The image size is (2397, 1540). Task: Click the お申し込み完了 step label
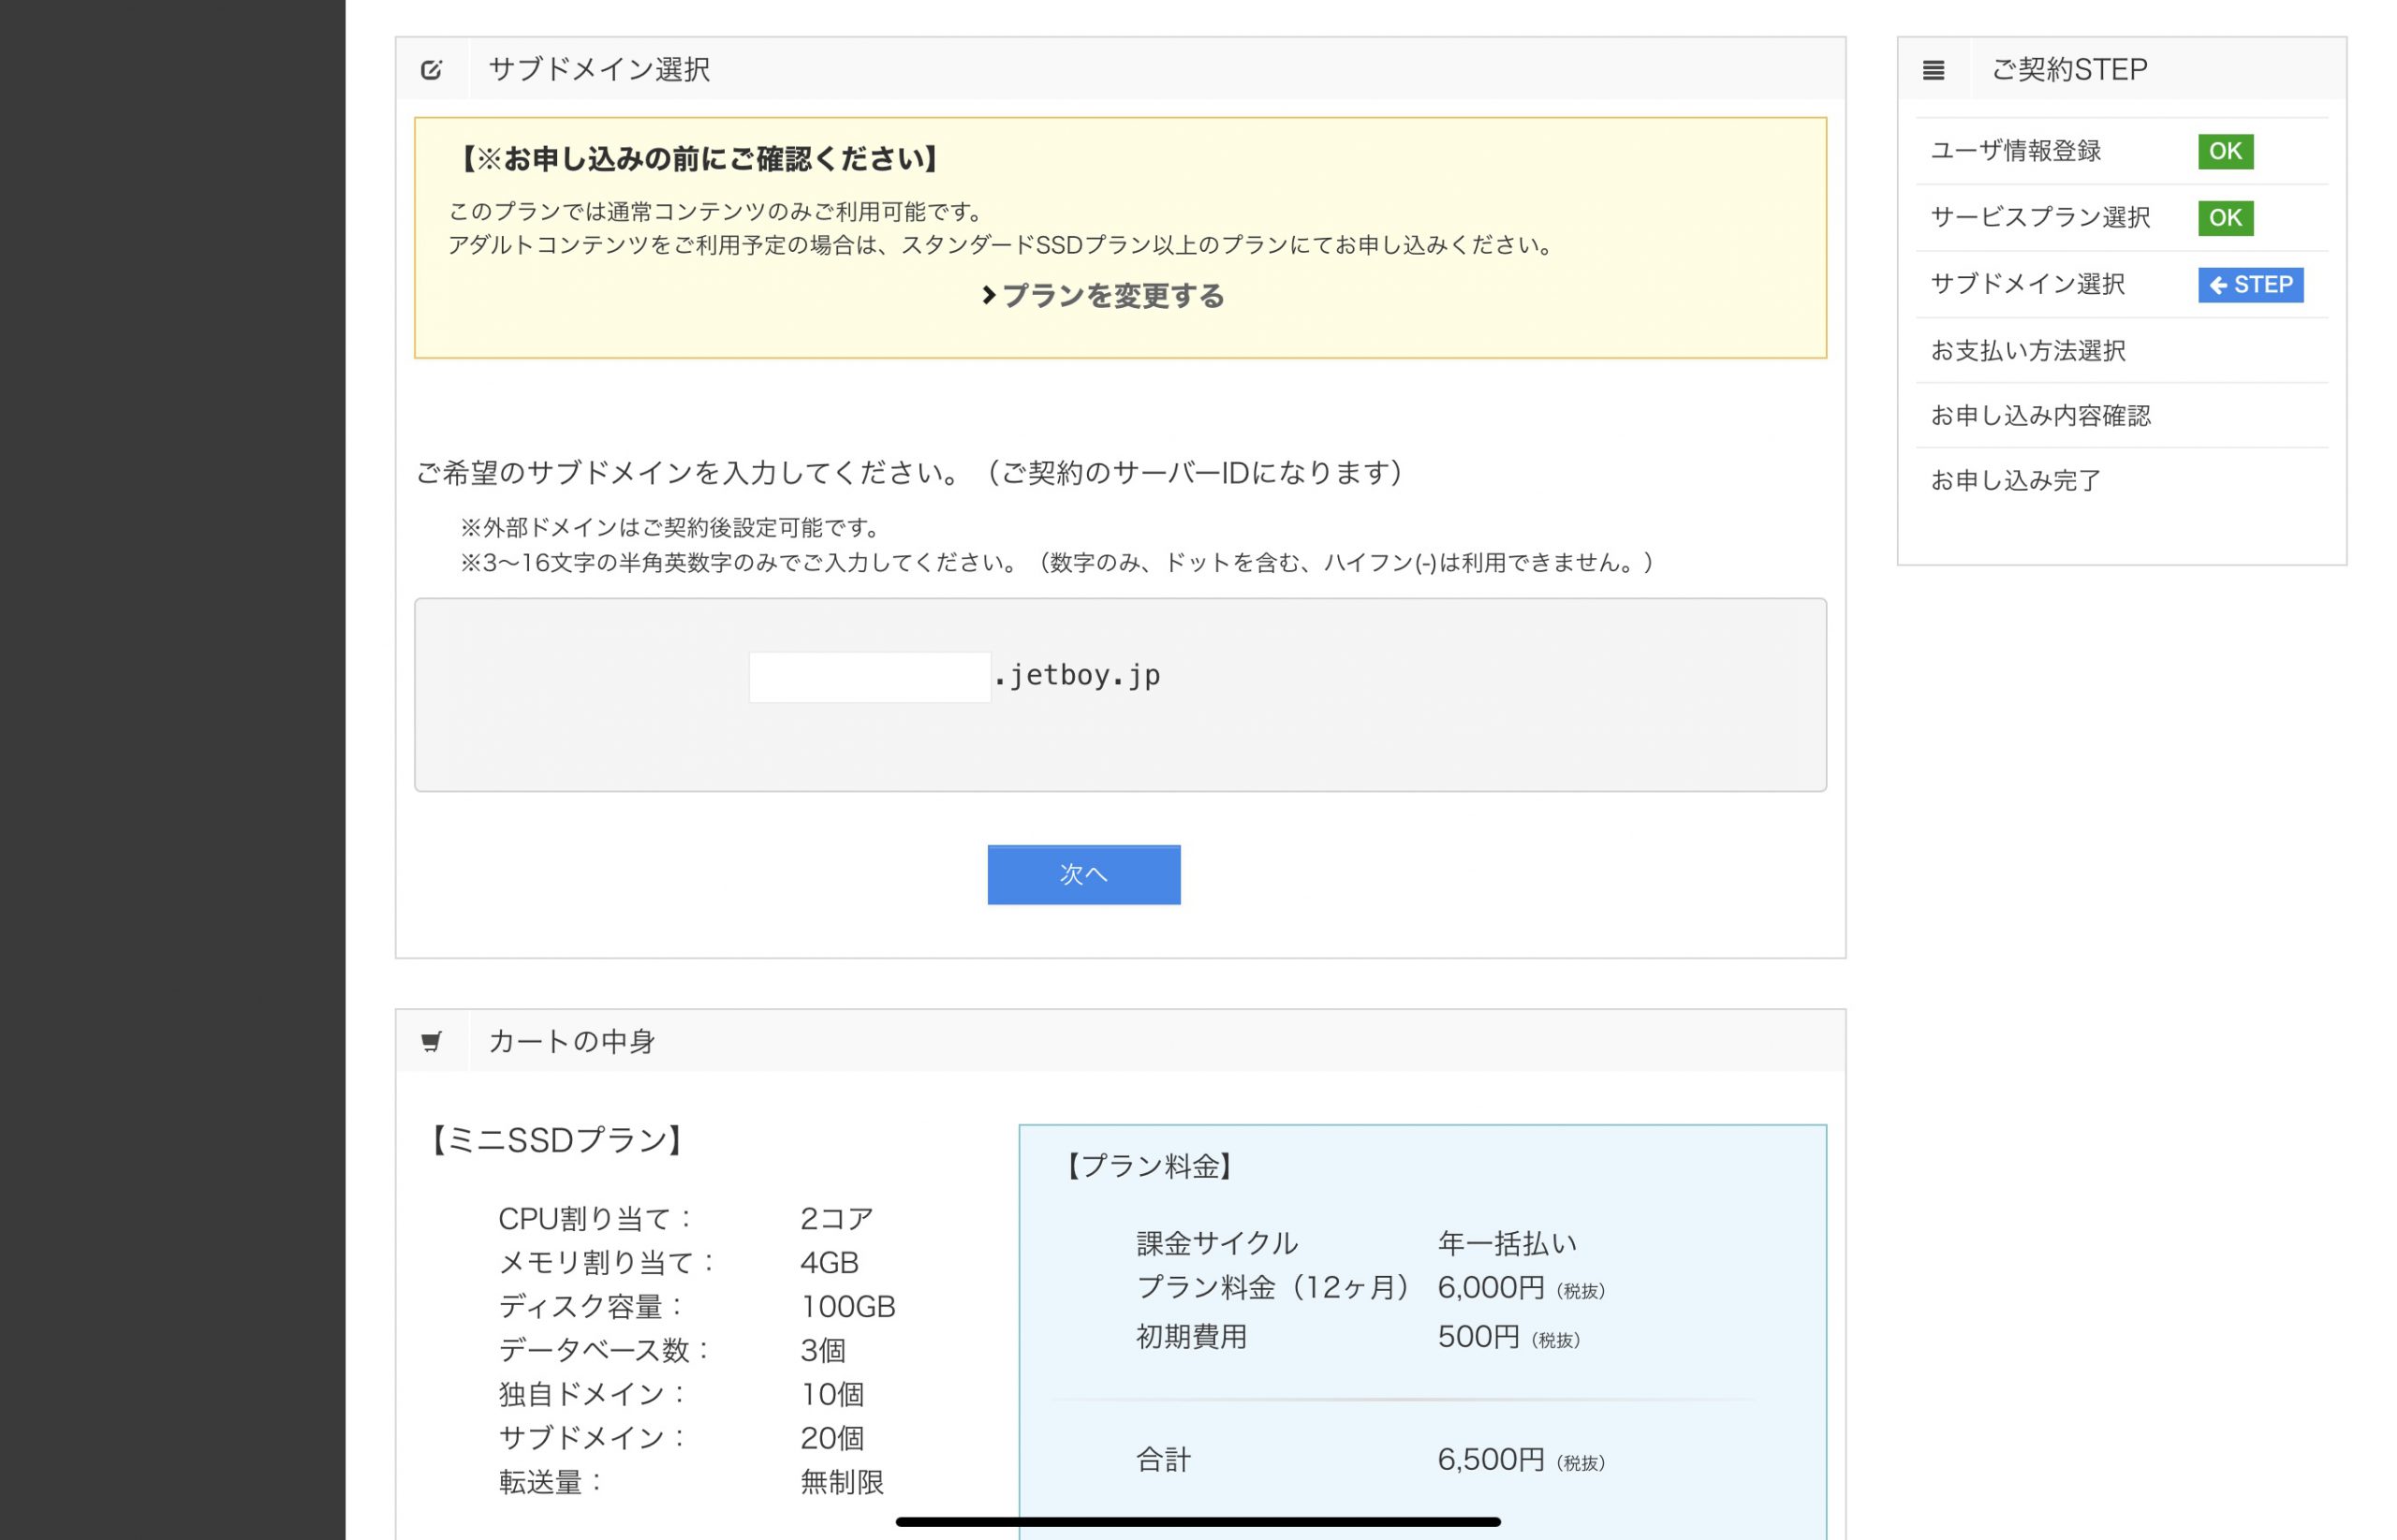point(2014,481)
